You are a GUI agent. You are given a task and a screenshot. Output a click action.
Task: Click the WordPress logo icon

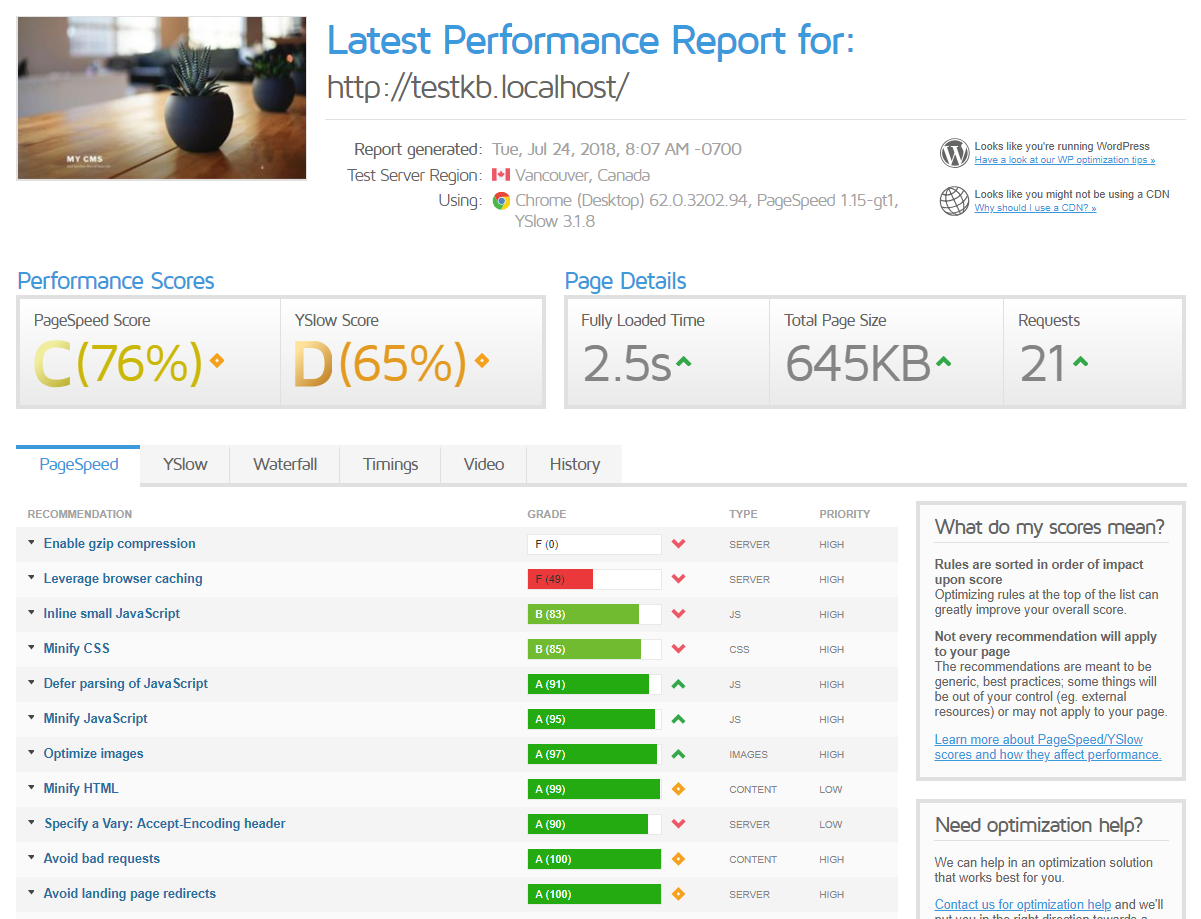(954, 153)
